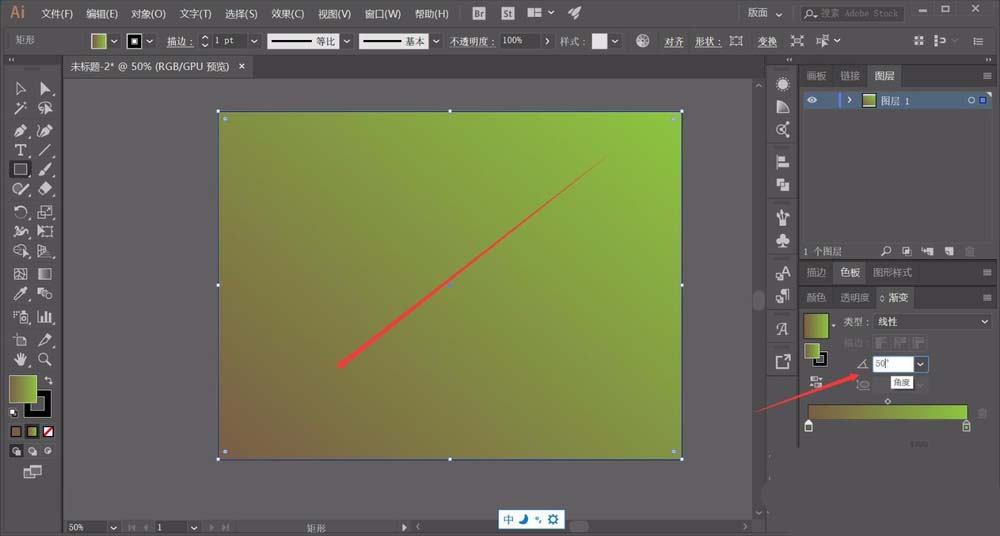Toggle visibility of 图层 1

(812, 100)
